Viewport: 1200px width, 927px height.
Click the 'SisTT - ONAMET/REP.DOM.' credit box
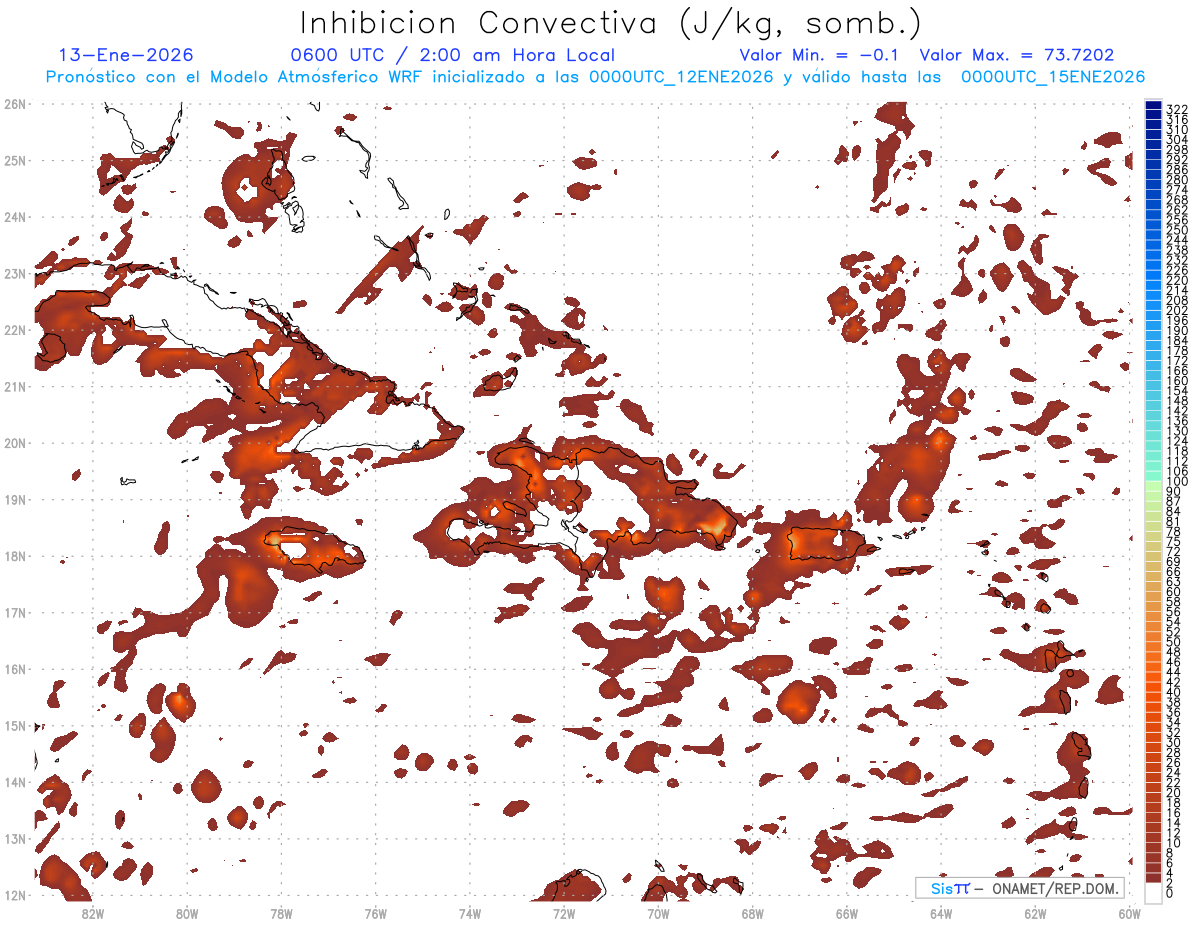[x=1020, y=888]
